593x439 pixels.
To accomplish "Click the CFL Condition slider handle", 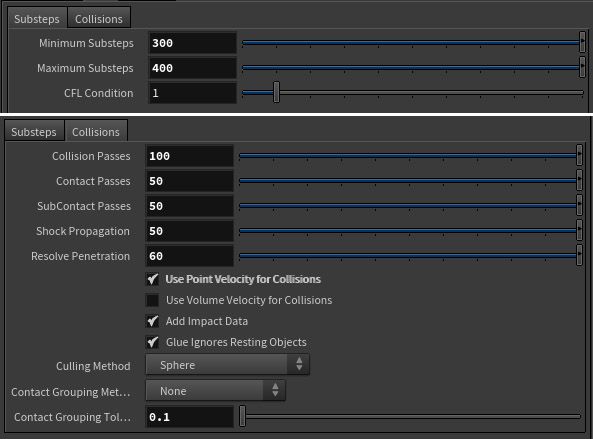I will click(276, 92).
